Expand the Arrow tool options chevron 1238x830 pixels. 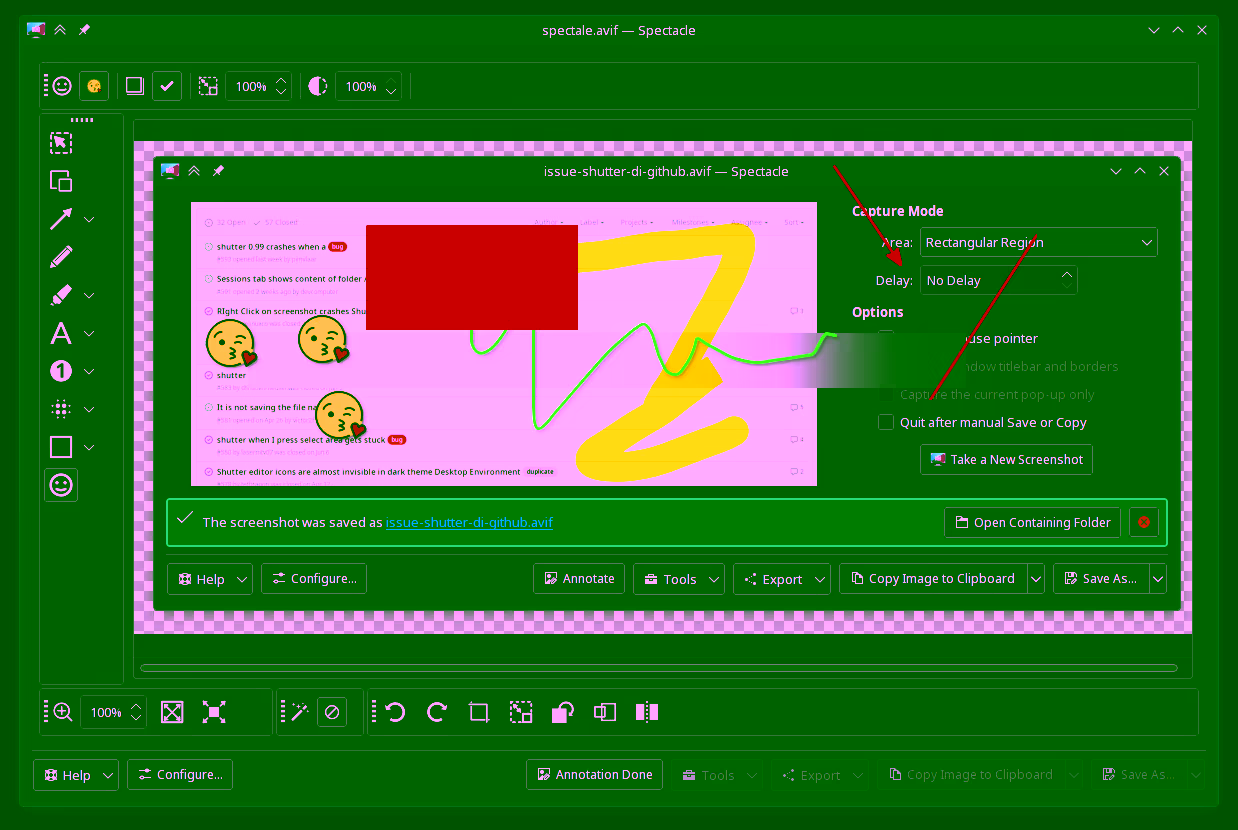click(89, 219)
